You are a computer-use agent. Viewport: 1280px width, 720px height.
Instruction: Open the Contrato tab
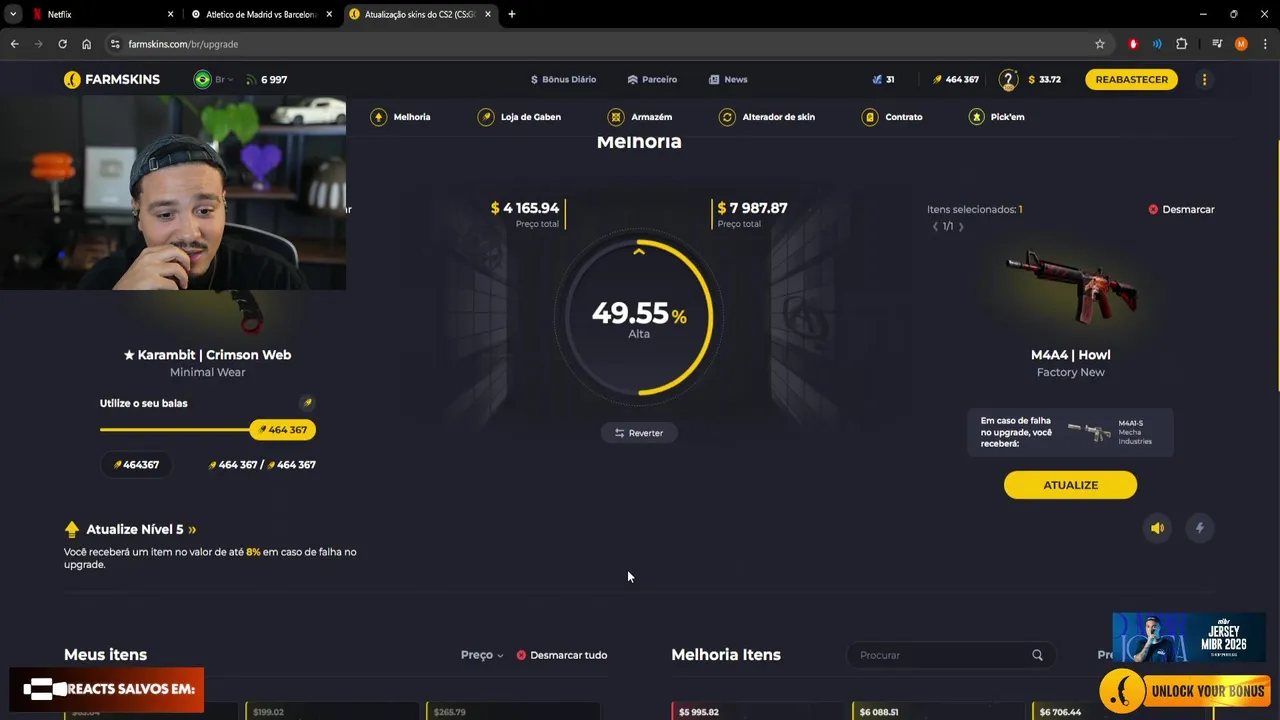point(892,117)
